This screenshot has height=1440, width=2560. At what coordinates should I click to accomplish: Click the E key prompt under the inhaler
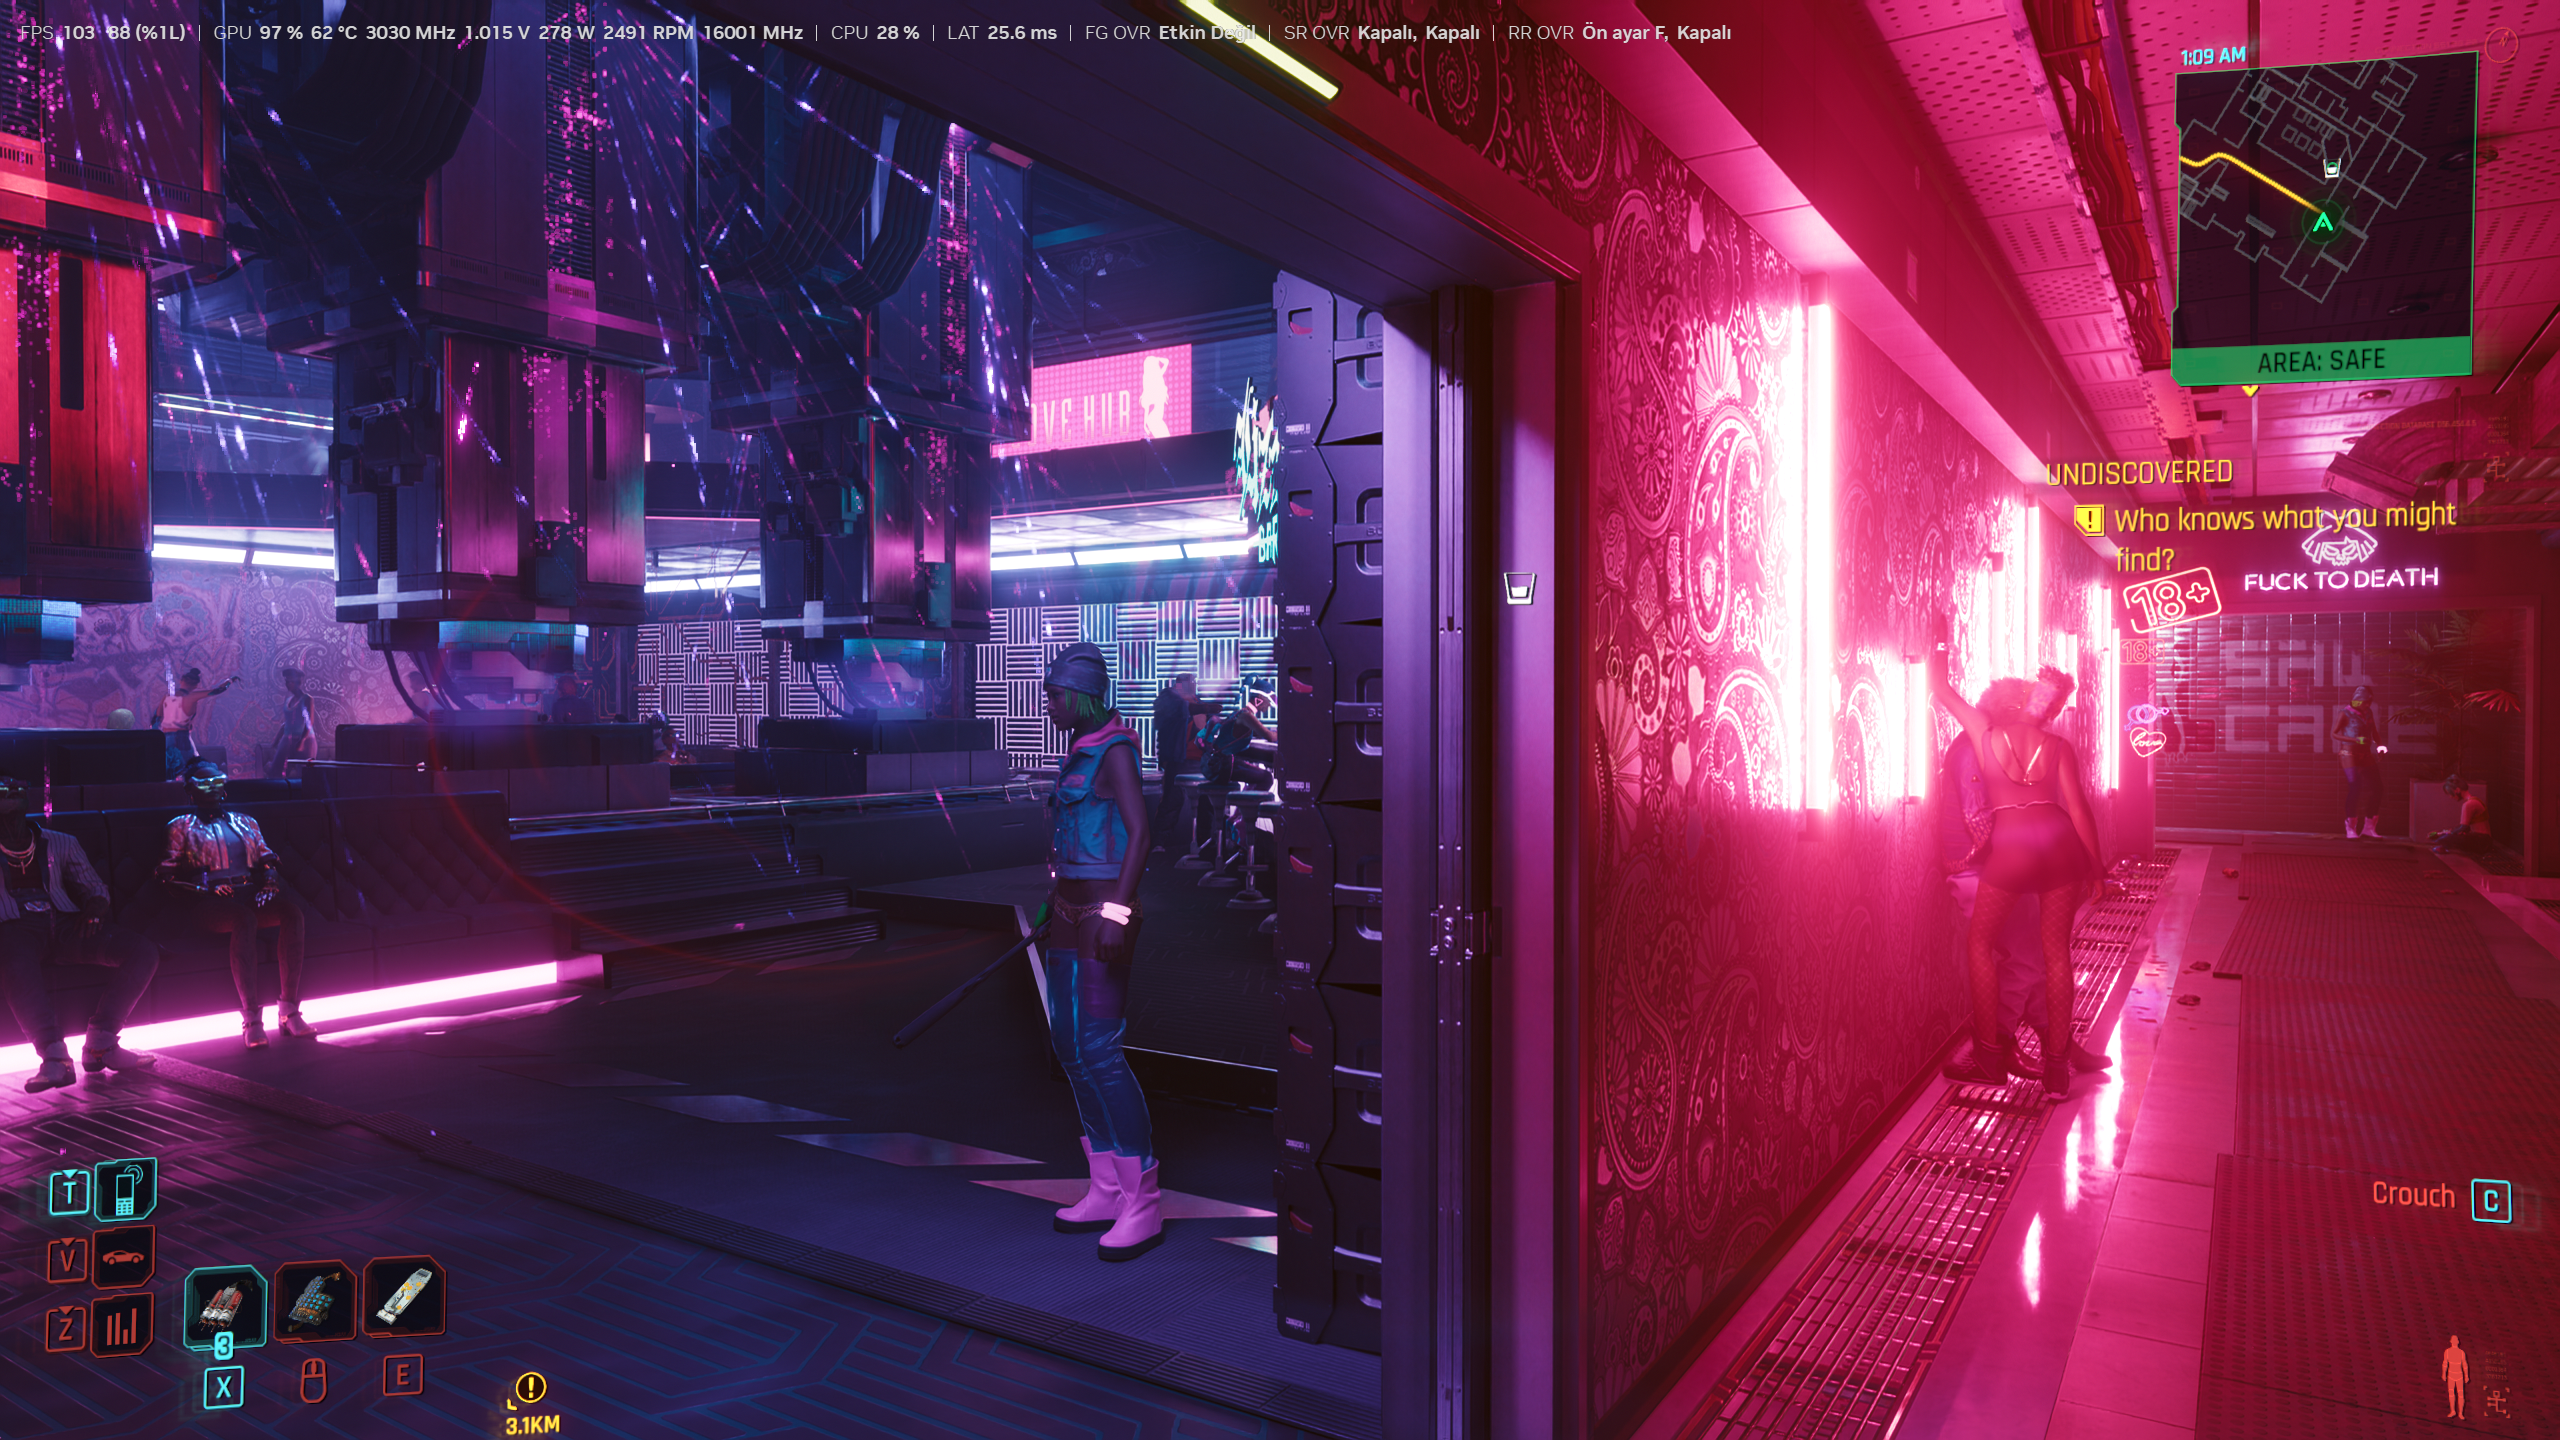coord(403,1375)
